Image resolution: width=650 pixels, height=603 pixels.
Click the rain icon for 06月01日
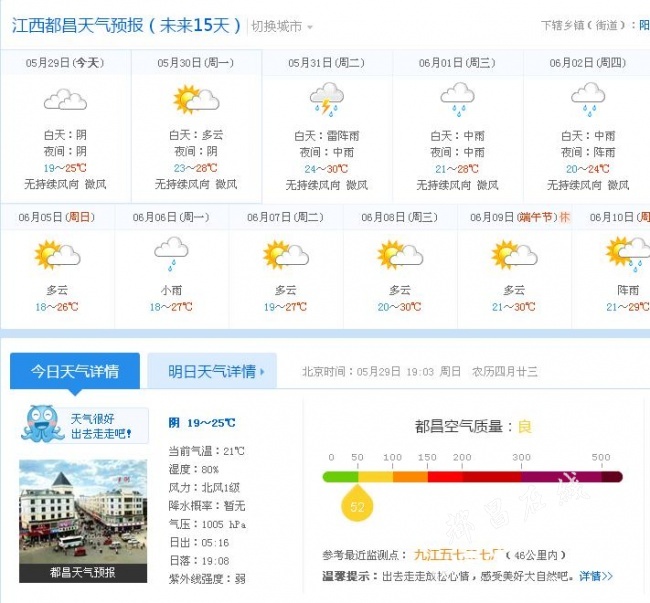pos(457,99)
